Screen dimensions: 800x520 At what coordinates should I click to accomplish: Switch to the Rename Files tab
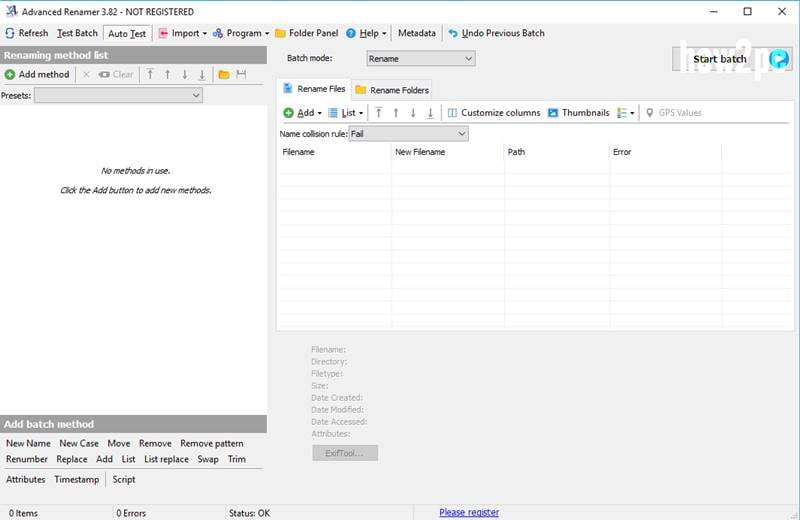314,89
